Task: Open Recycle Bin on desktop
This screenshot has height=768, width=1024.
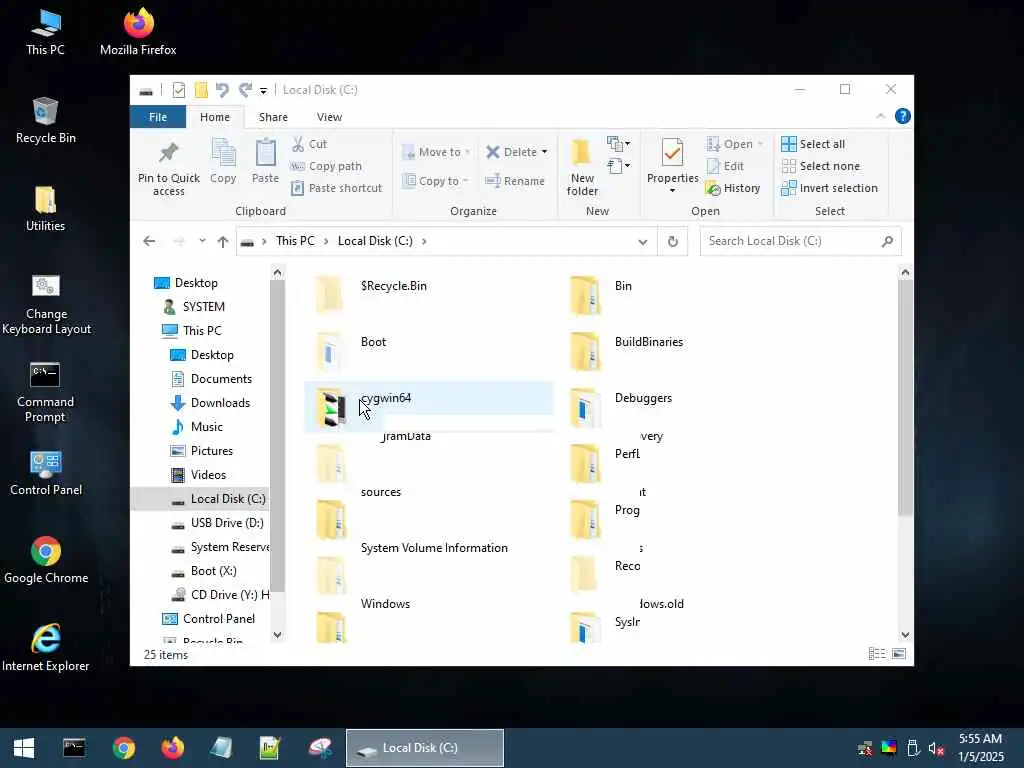Action: [x=46, y=120]
